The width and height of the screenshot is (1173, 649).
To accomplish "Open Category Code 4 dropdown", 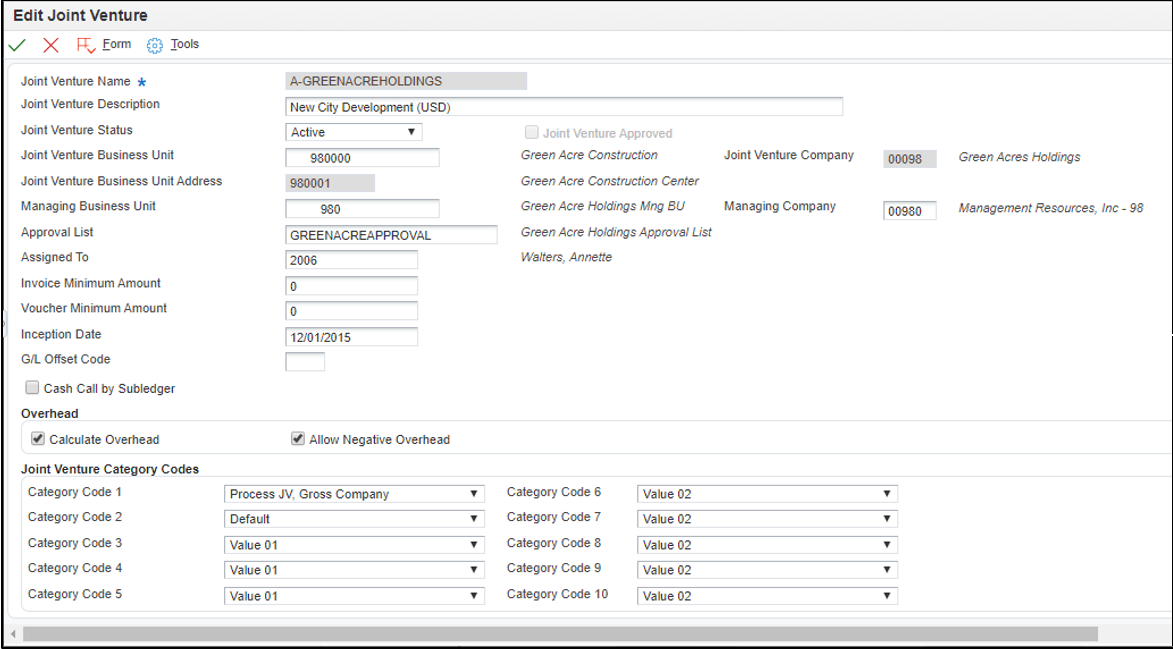I will [355, 570].
